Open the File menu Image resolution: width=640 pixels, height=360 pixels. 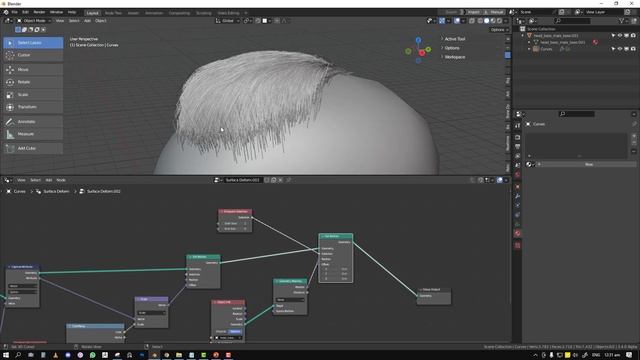pyautogui.click(x=14, y=13)
